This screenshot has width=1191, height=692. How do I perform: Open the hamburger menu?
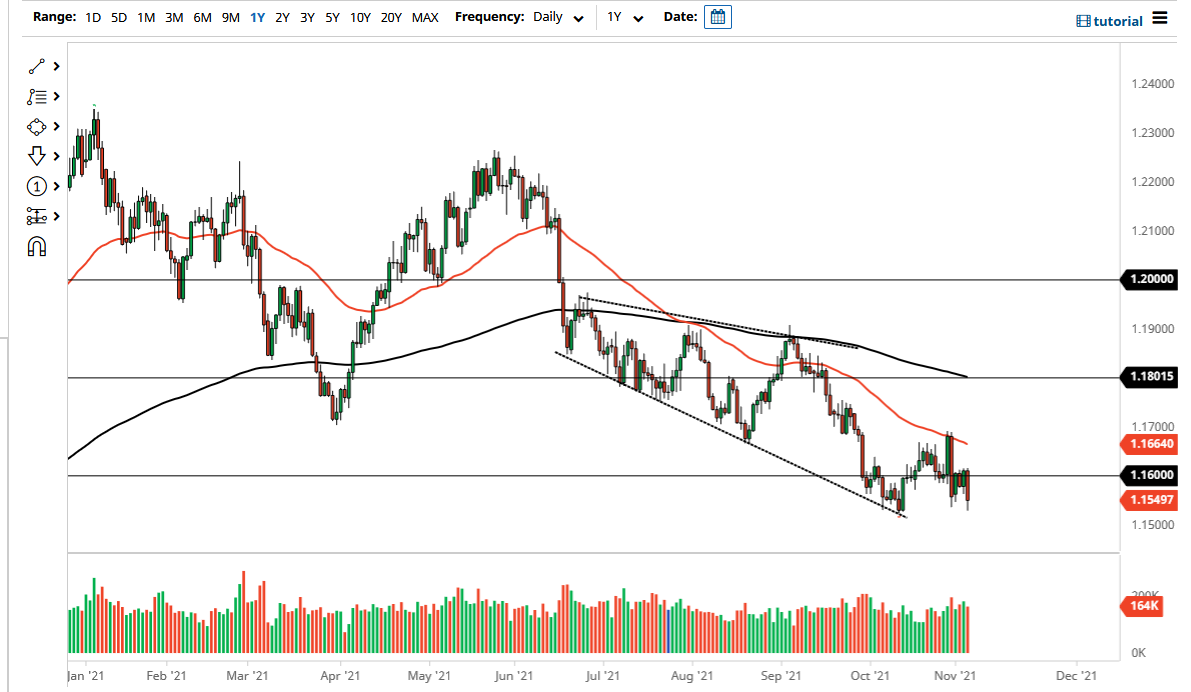point(1160,18)
